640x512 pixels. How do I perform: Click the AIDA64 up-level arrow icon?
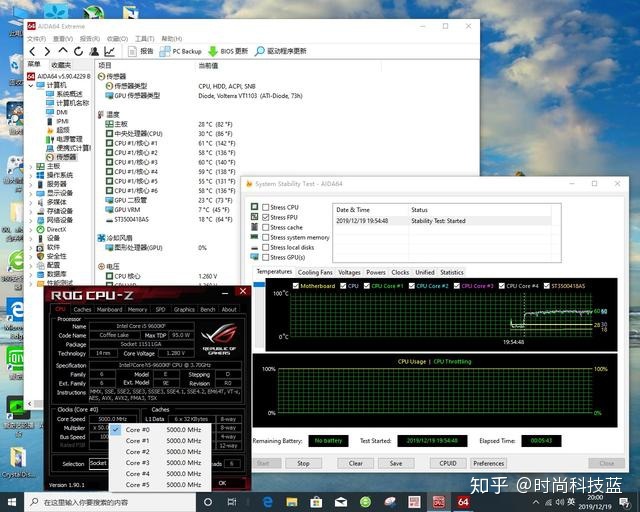tap(63, 51)
